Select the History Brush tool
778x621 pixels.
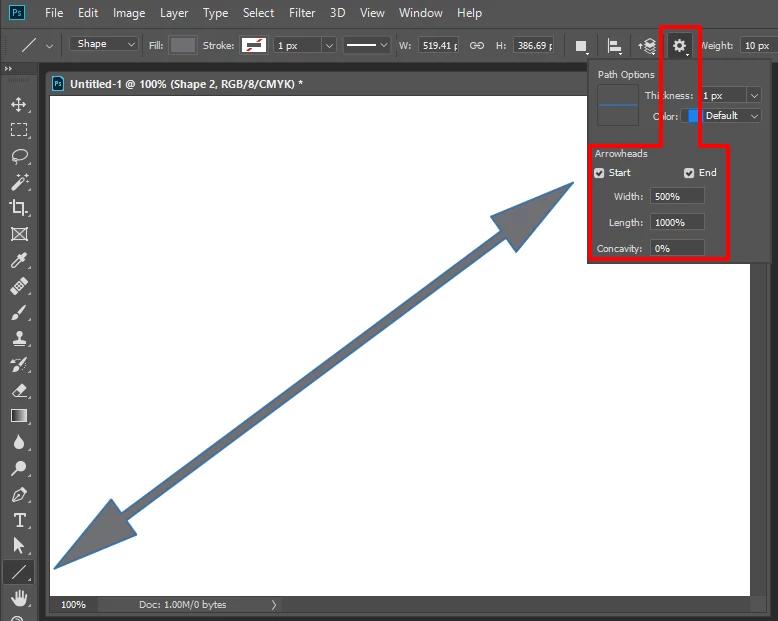[19, 365]
